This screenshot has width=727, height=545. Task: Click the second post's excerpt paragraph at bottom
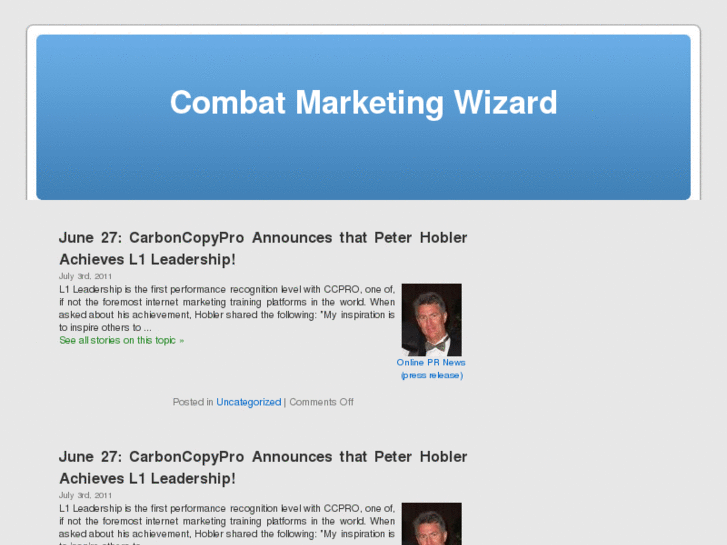pyautogui.click(x=227, y=524)
